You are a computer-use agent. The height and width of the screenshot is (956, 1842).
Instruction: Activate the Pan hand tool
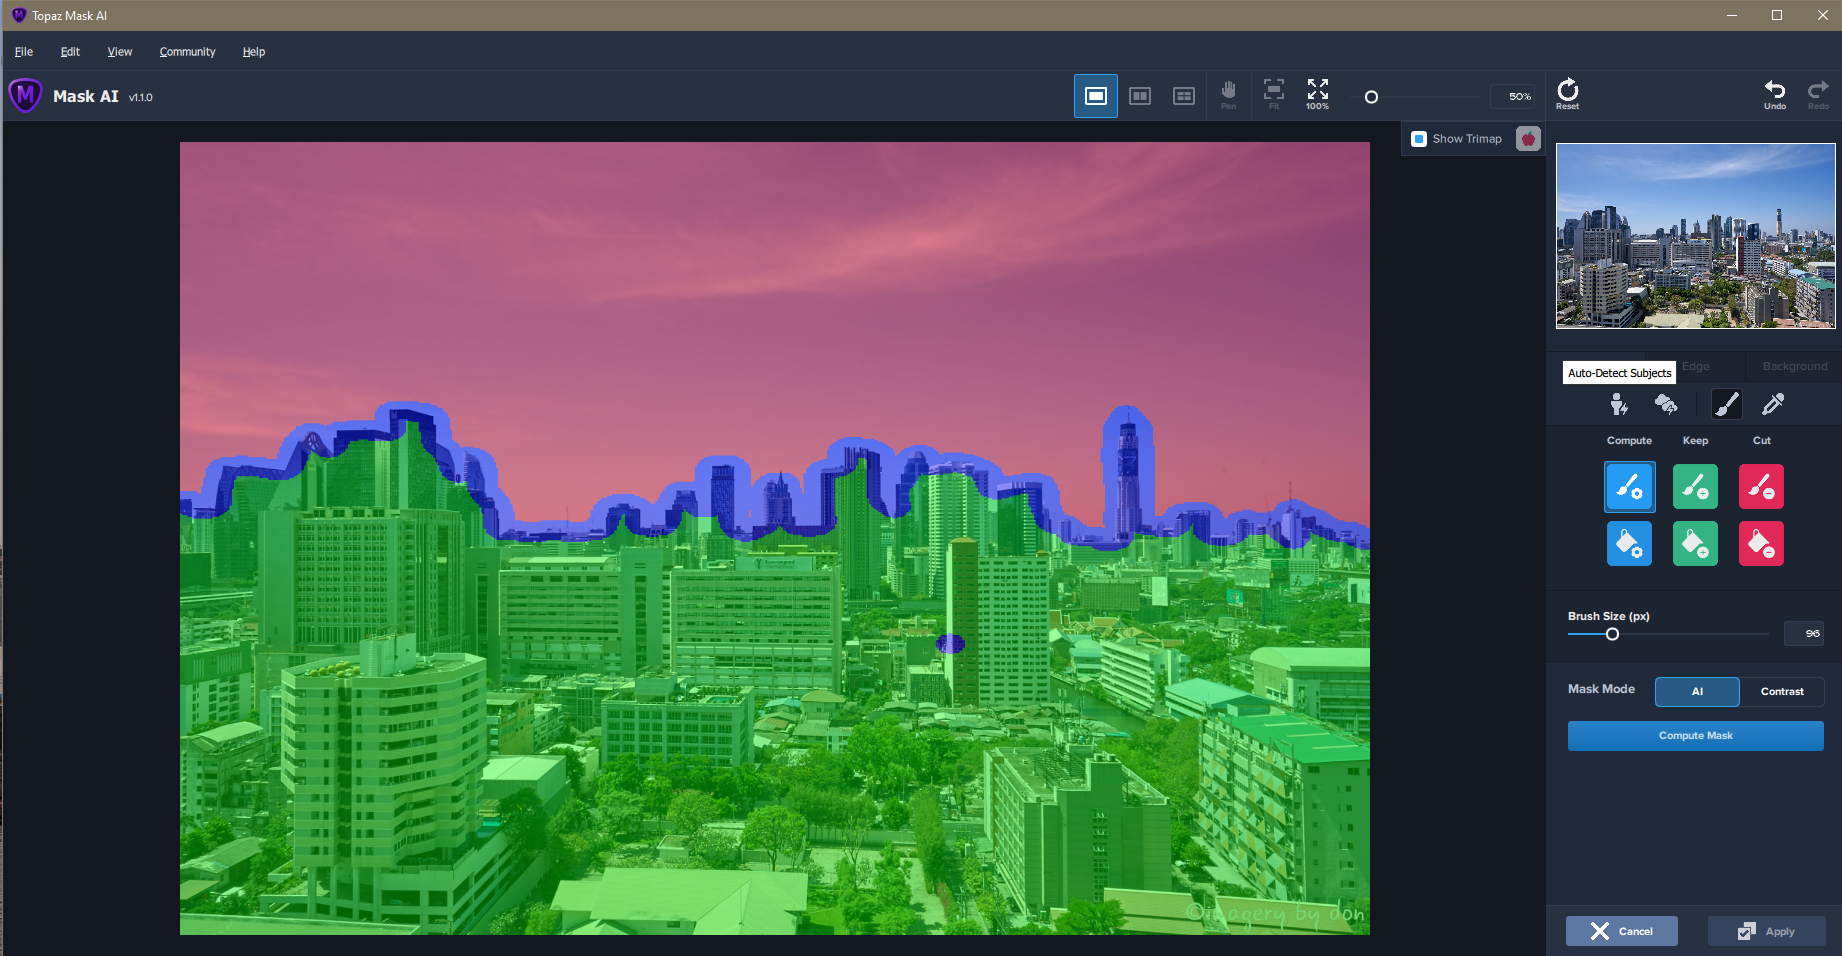click(x=1229, y=95)
